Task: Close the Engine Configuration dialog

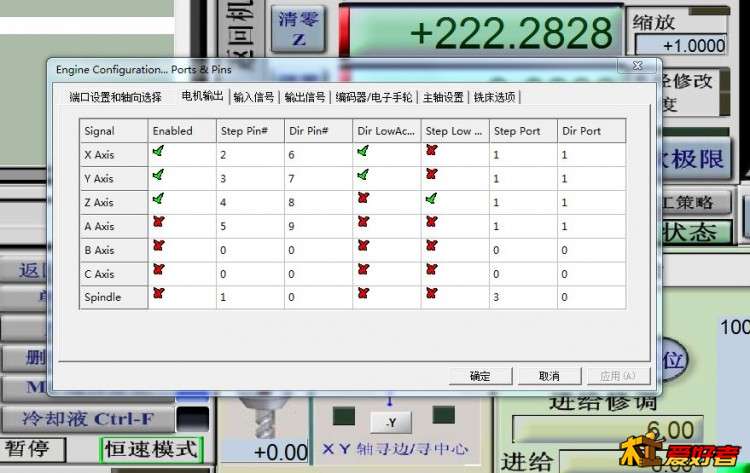Action: click(x=638, y=66)
